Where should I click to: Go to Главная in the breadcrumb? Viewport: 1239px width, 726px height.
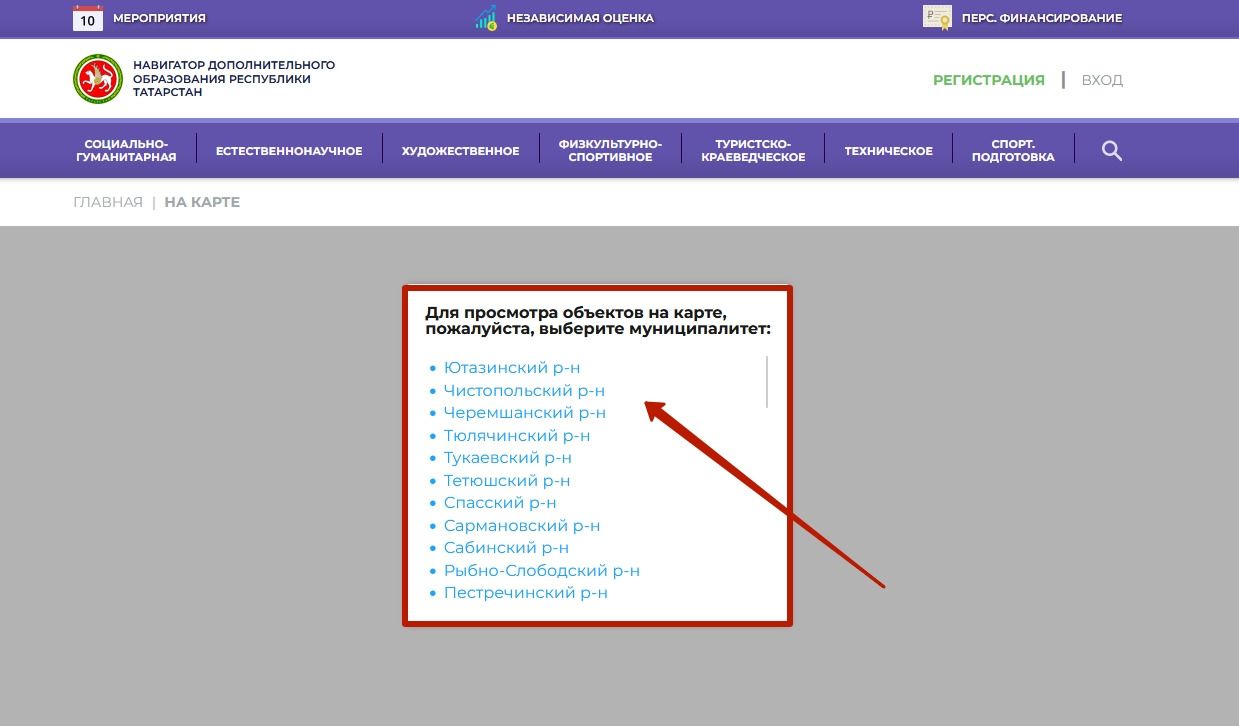point(108,202)
